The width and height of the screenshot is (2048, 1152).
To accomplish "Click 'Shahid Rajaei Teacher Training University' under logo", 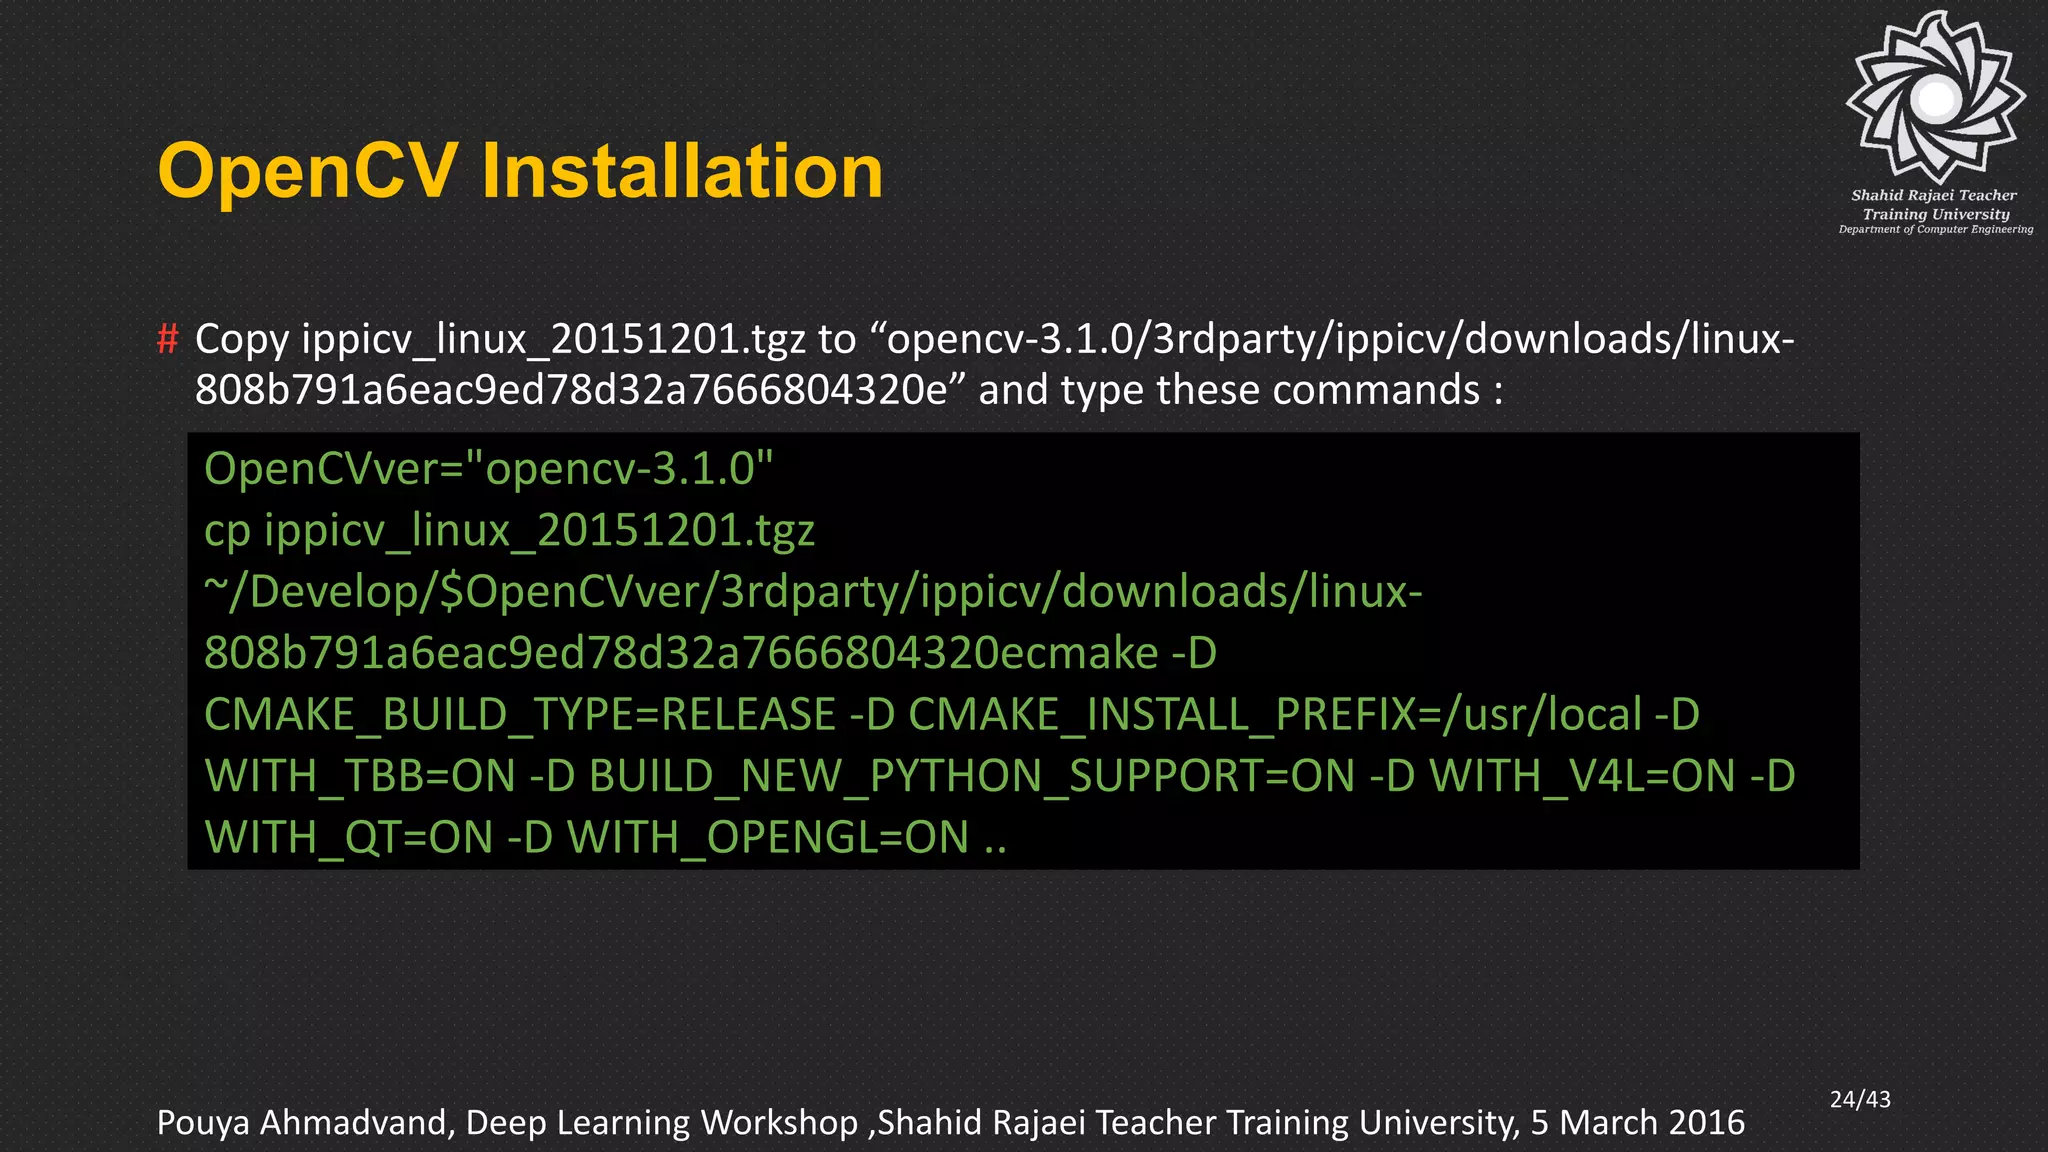I will pos(1935,205).
